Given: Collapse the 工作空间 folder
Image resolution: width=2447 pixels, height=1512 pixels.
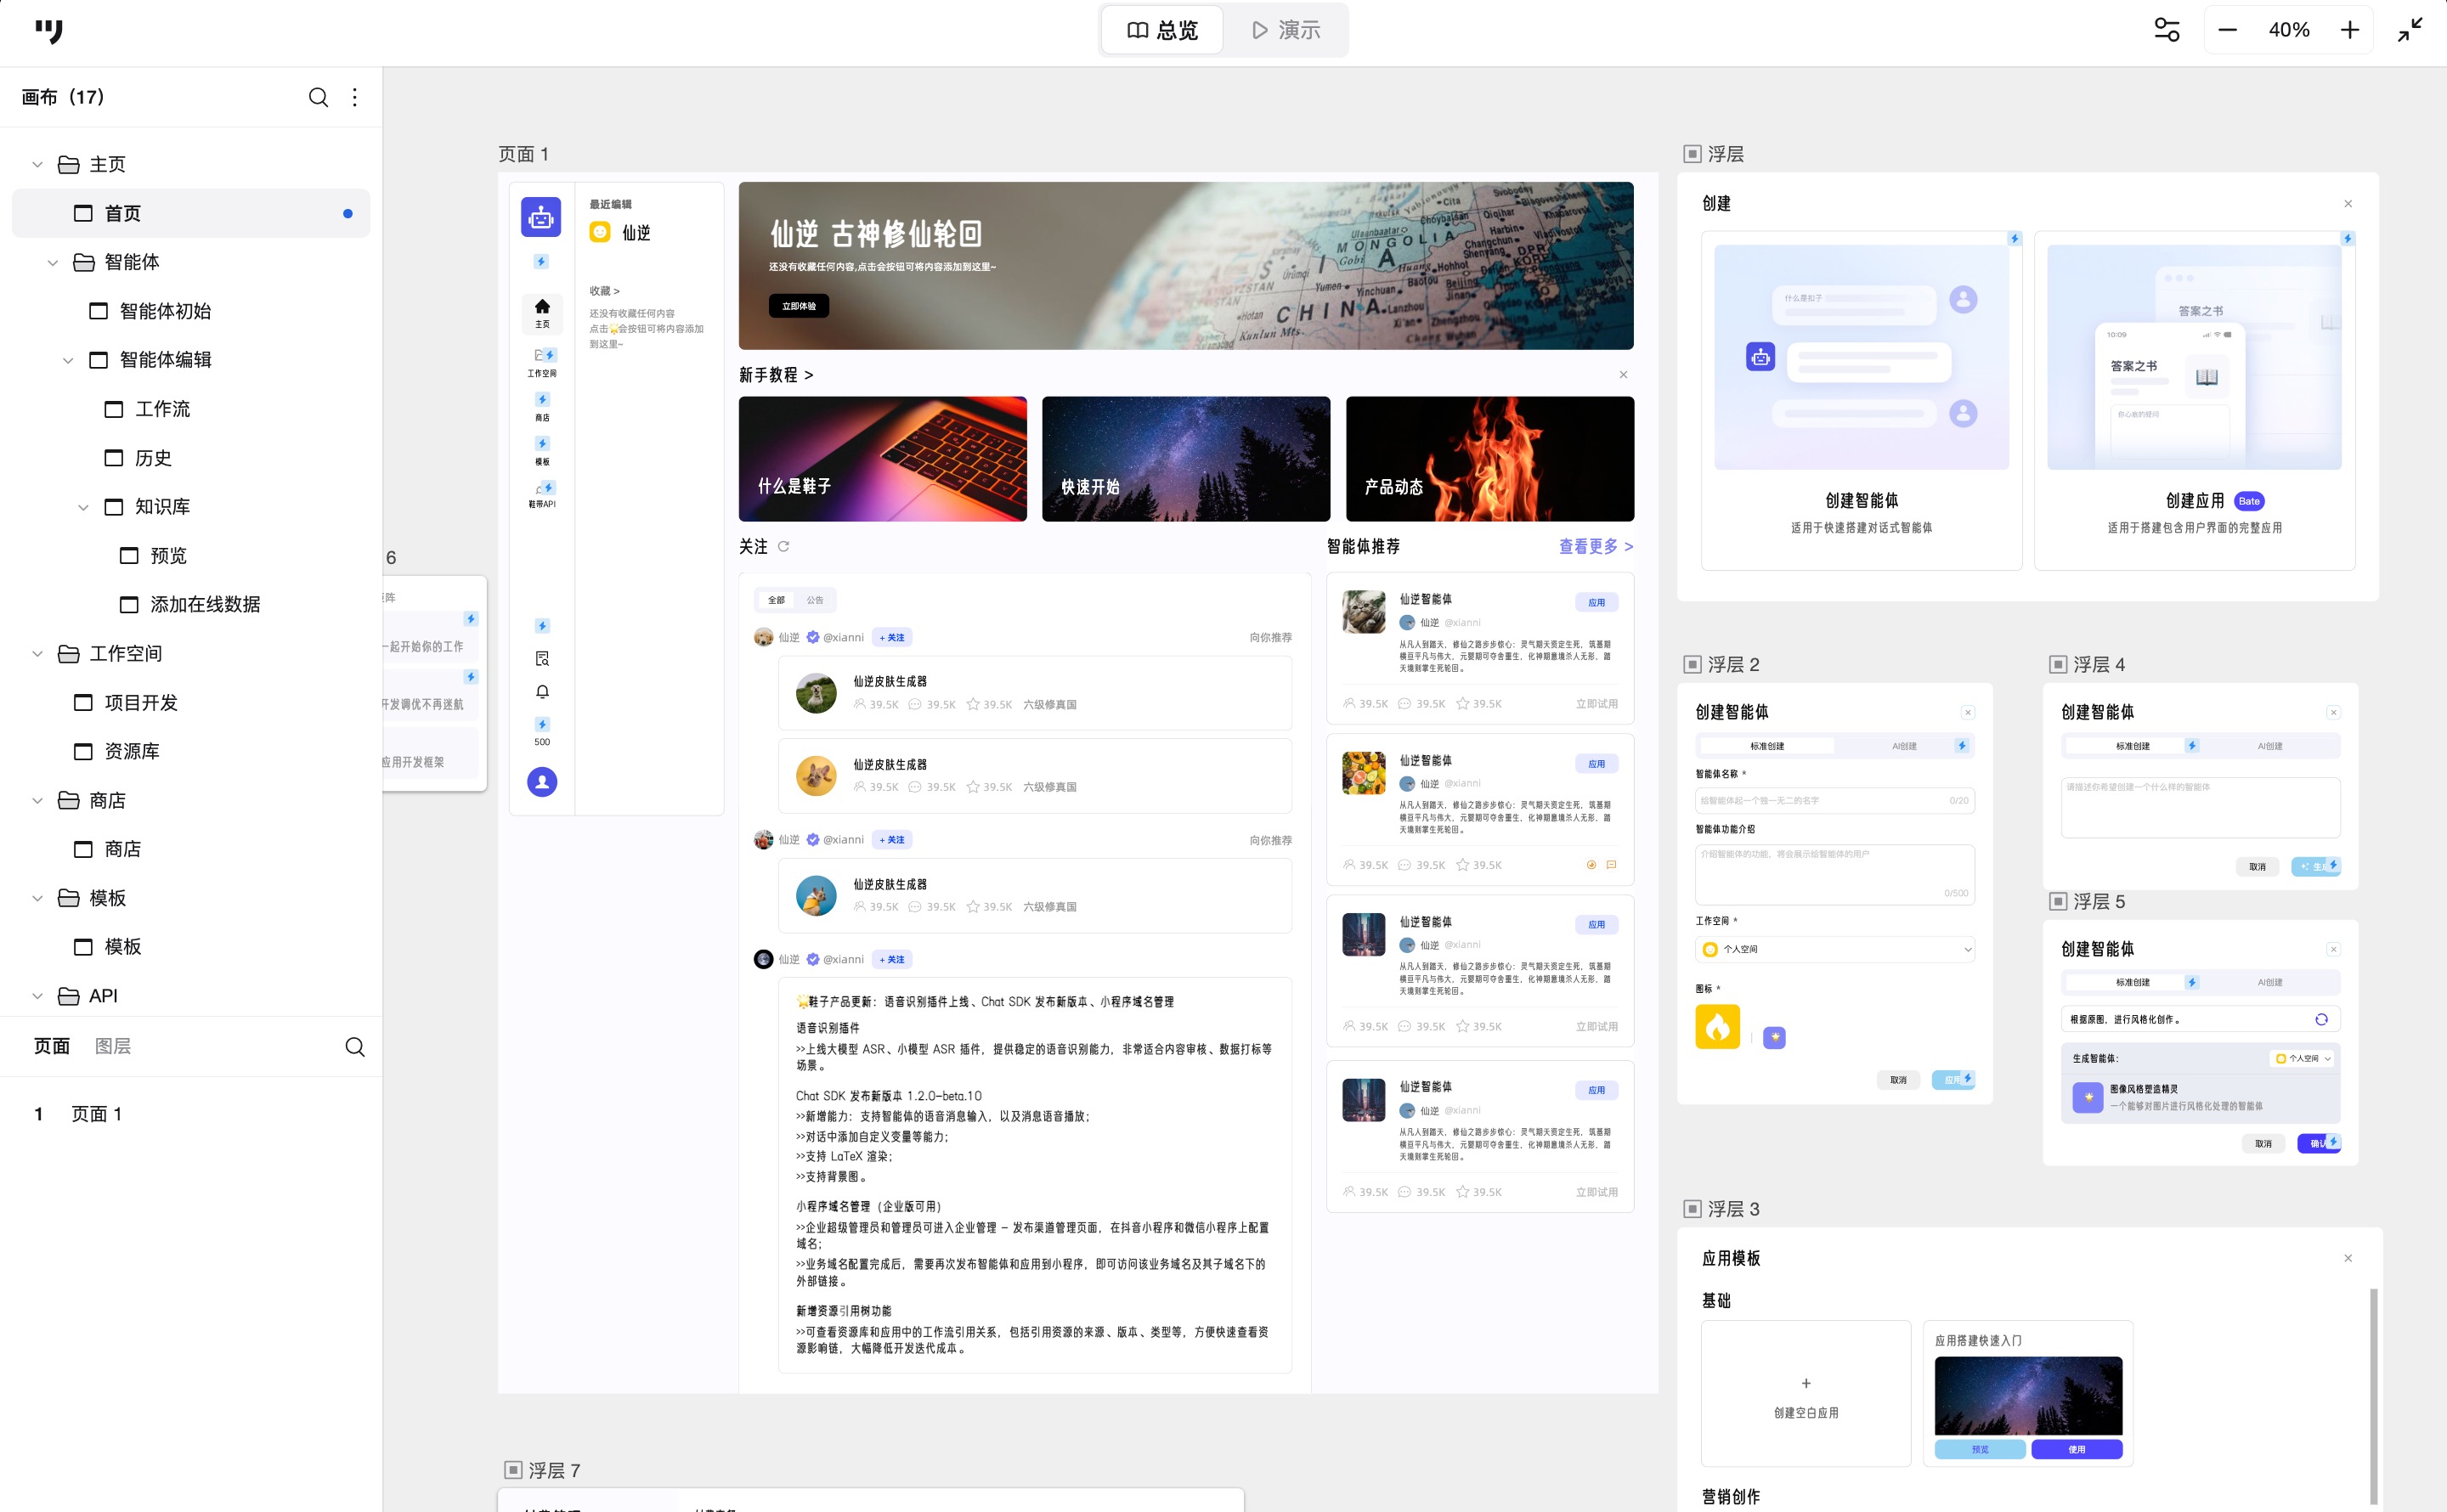Looking at the screenshot, I should coord(38,654).
